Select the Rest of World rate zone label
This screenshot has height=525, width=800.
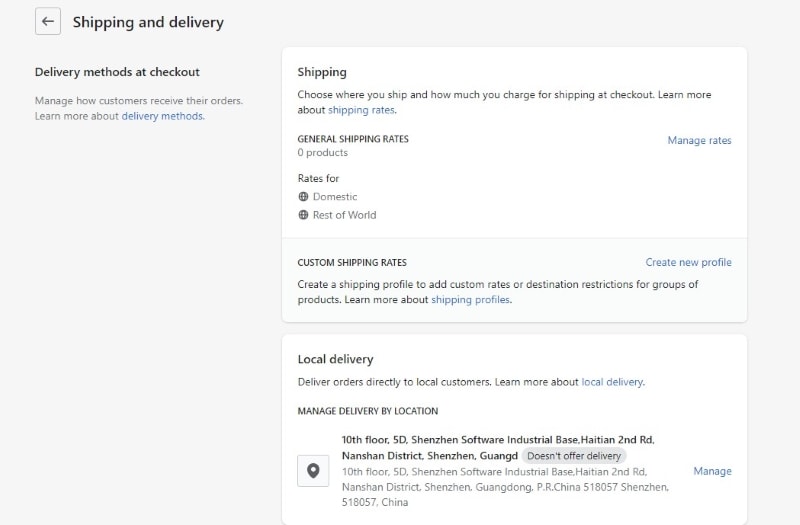coord(345,215)
